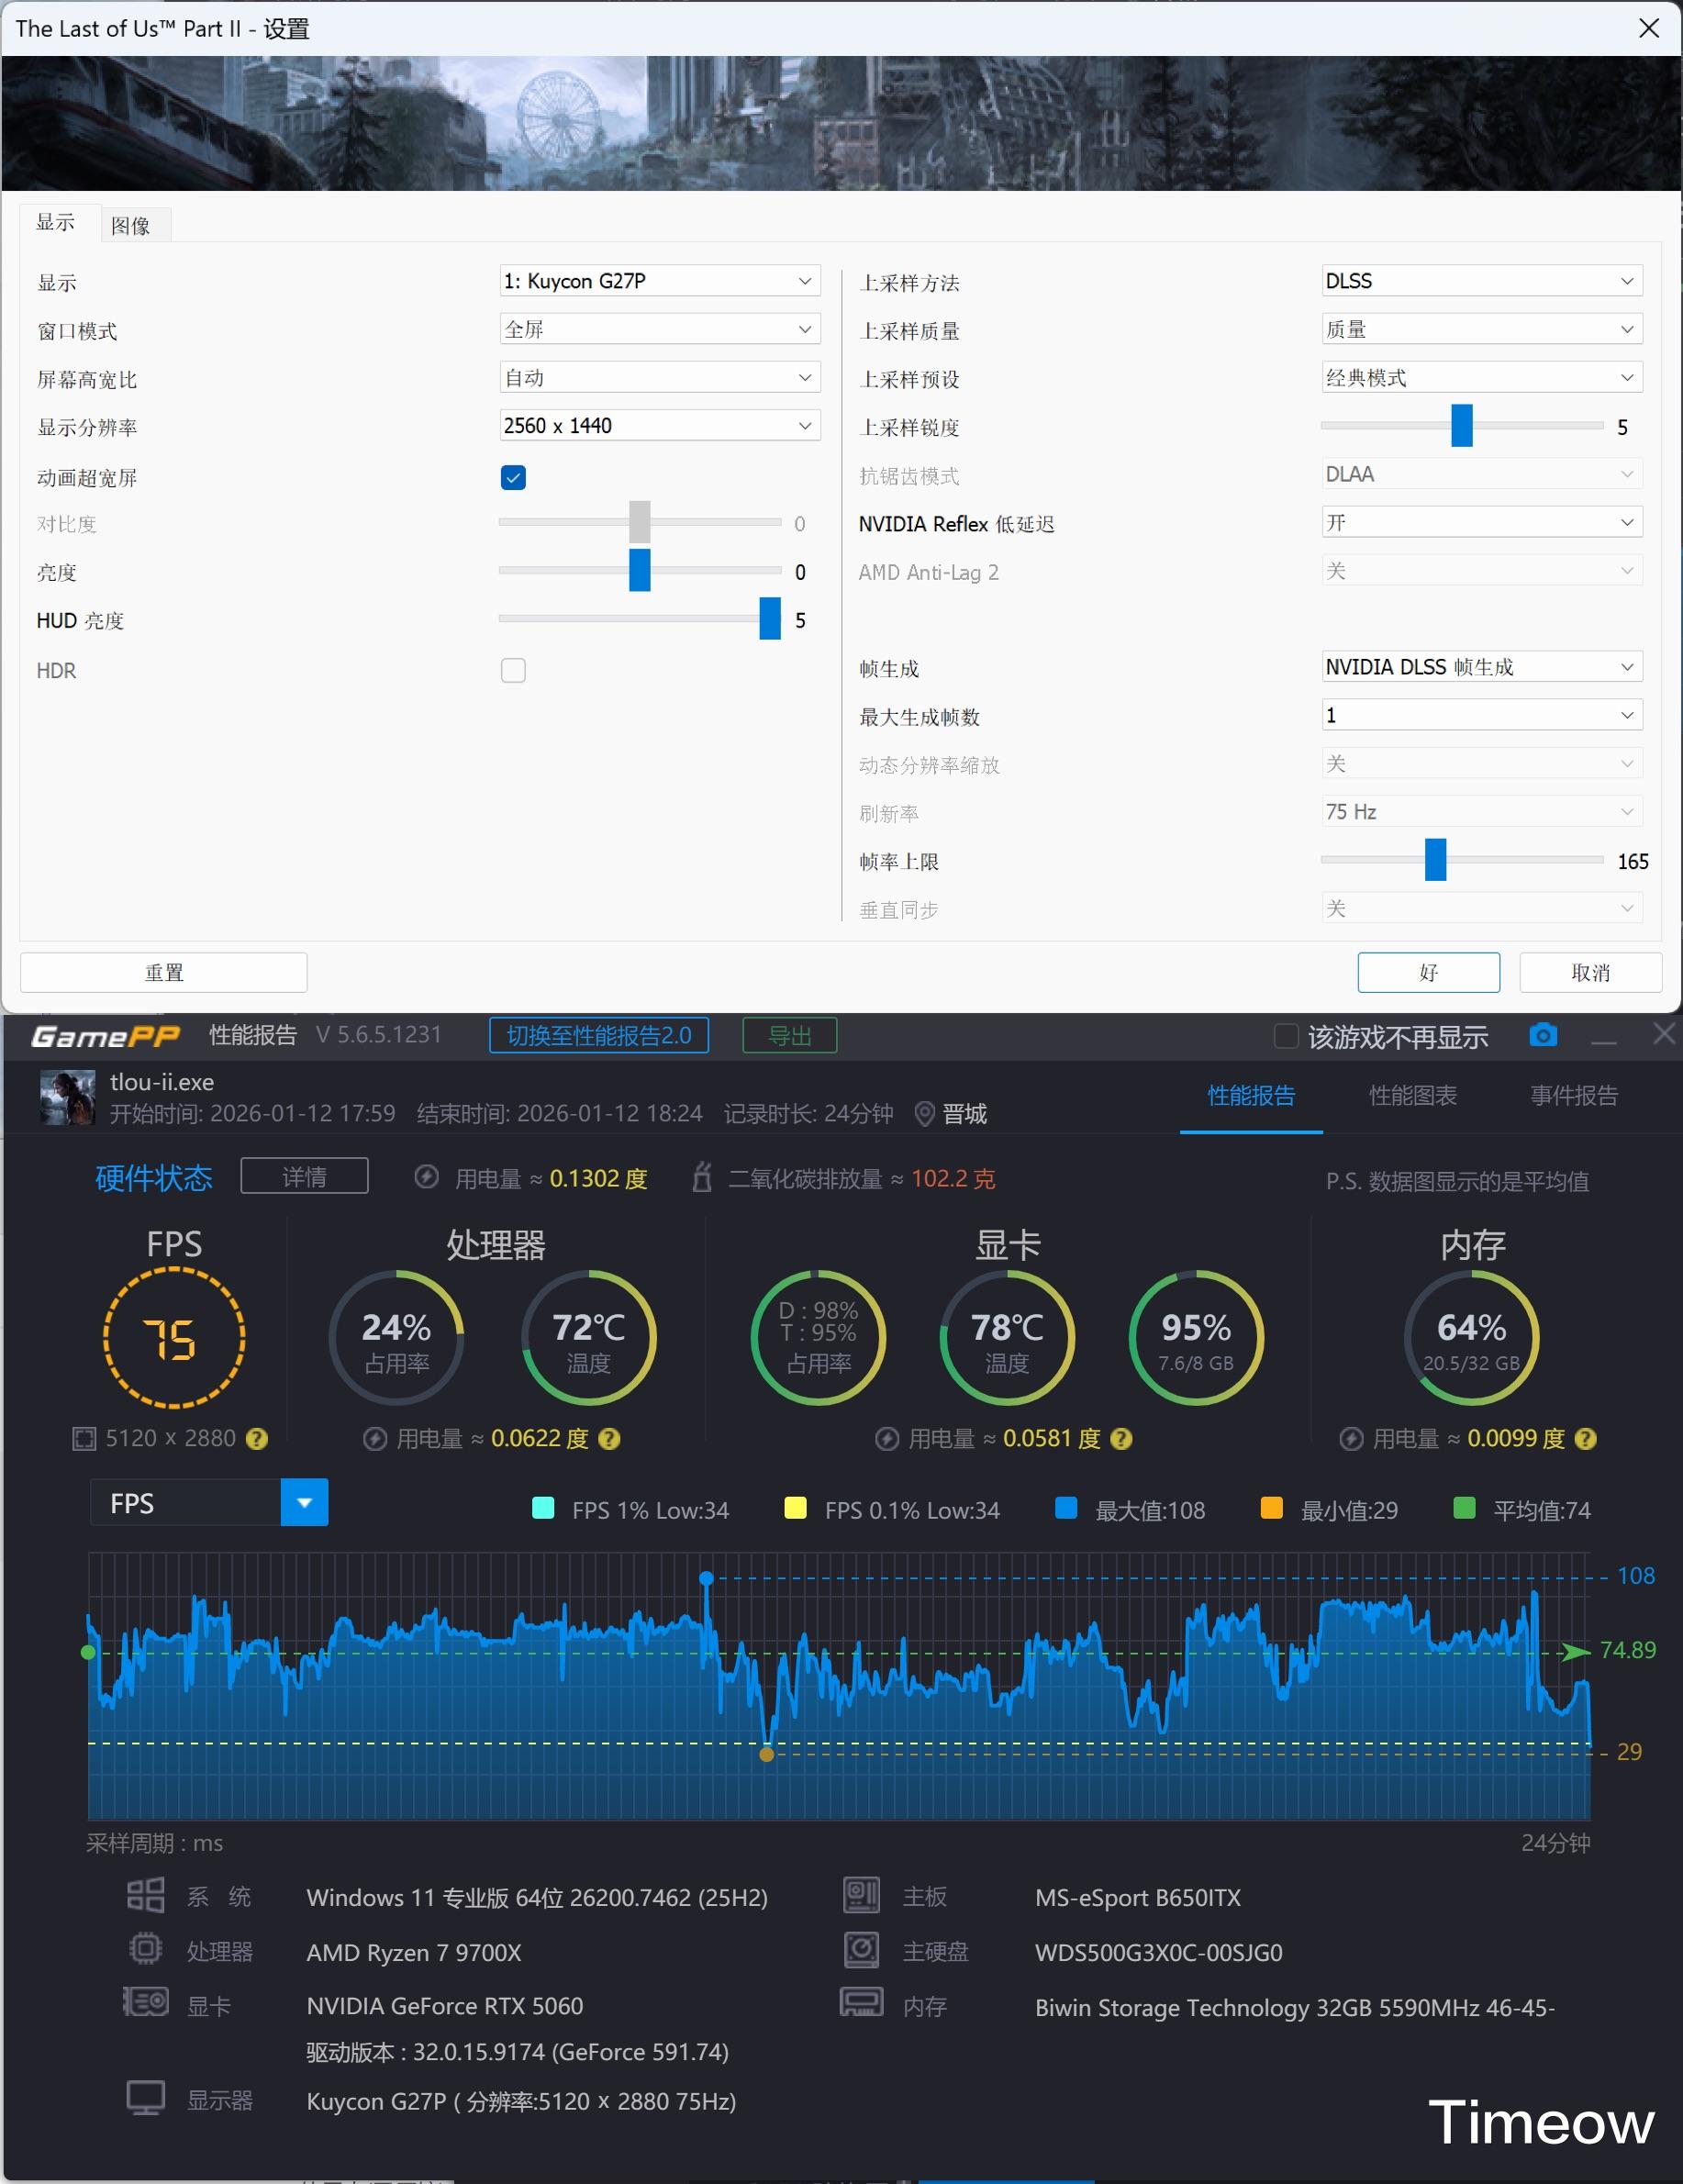The width and height of the screenshot is (1683, 2184).
Task: Click the 帧率上限 slider handle
Action: [1435, 860]
